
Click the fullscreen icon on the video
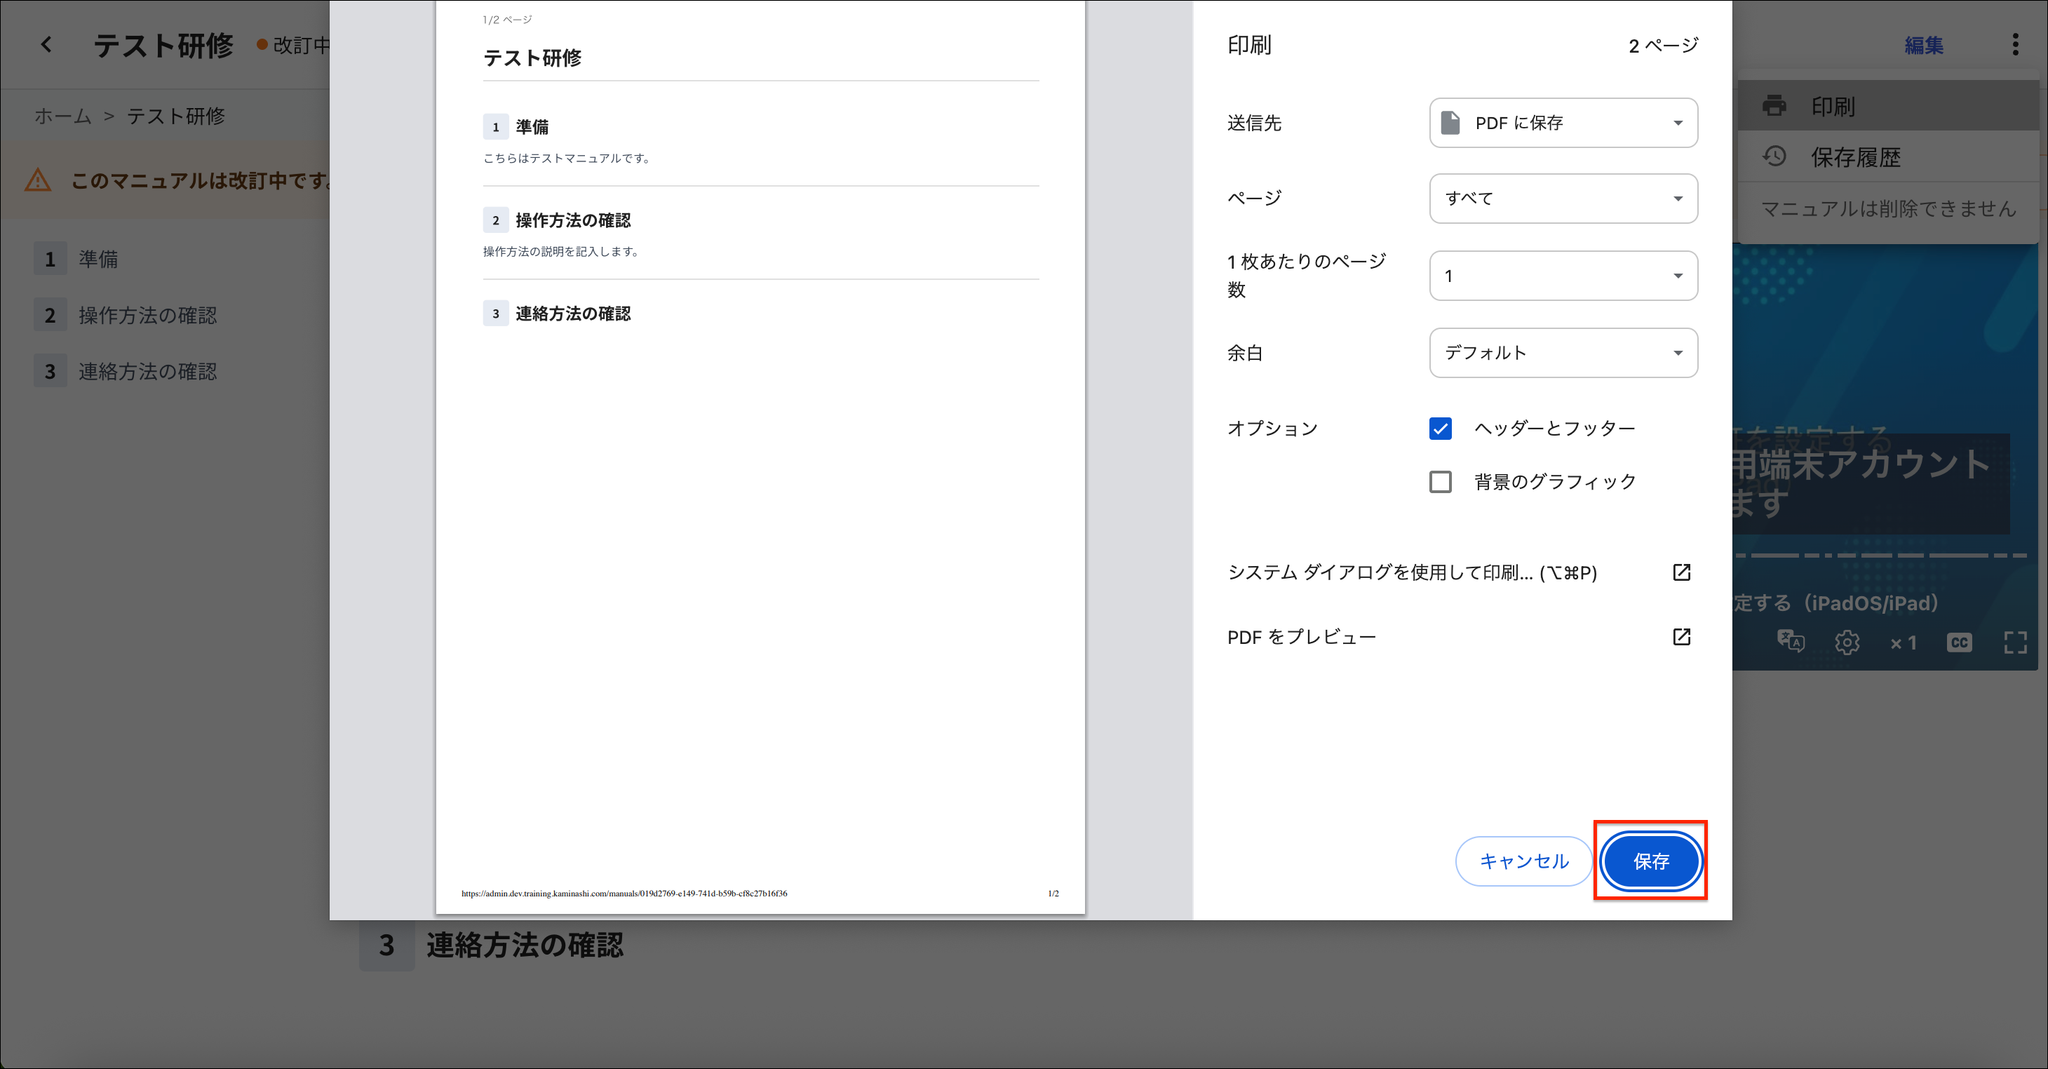coord(2015,642)
